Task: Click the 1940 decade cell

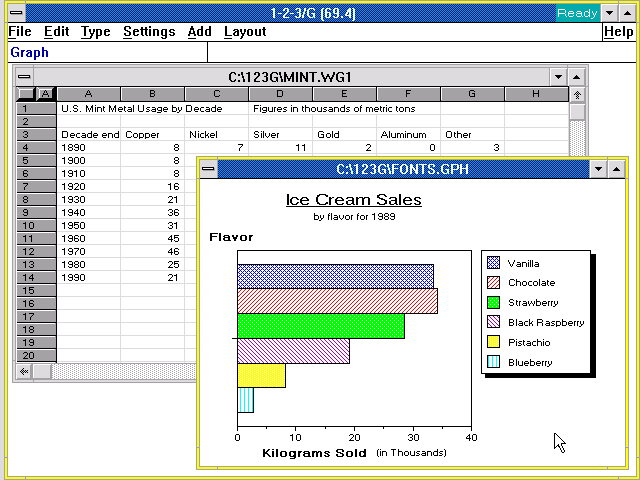Action: [x=89, y=213]
